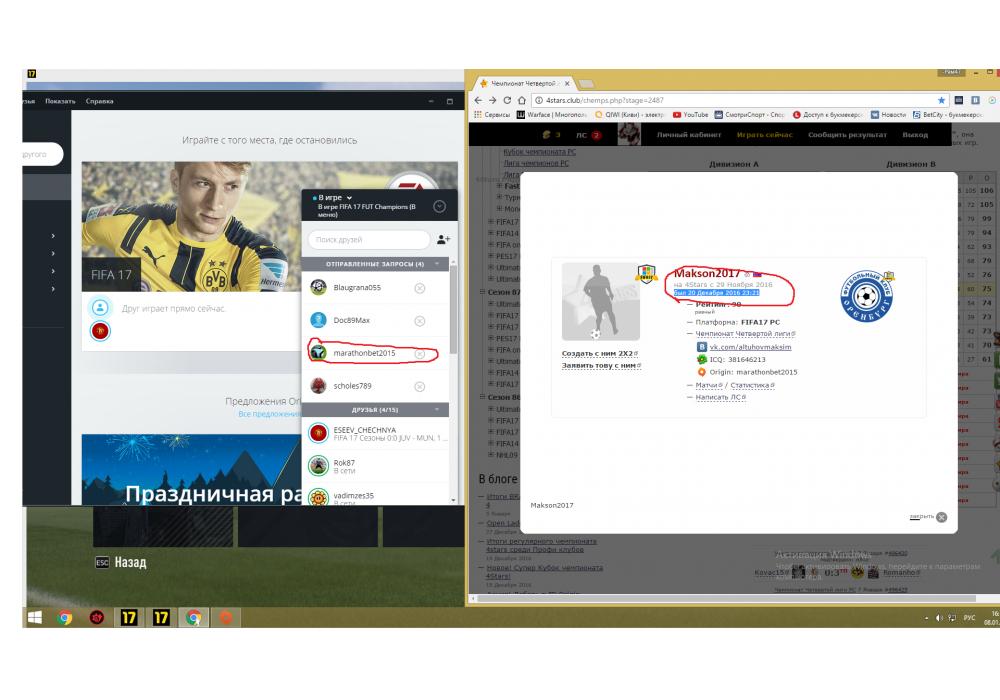Open Личный кабинет in site navigation
Viewport: 1000px width, 700px height.
689,135
